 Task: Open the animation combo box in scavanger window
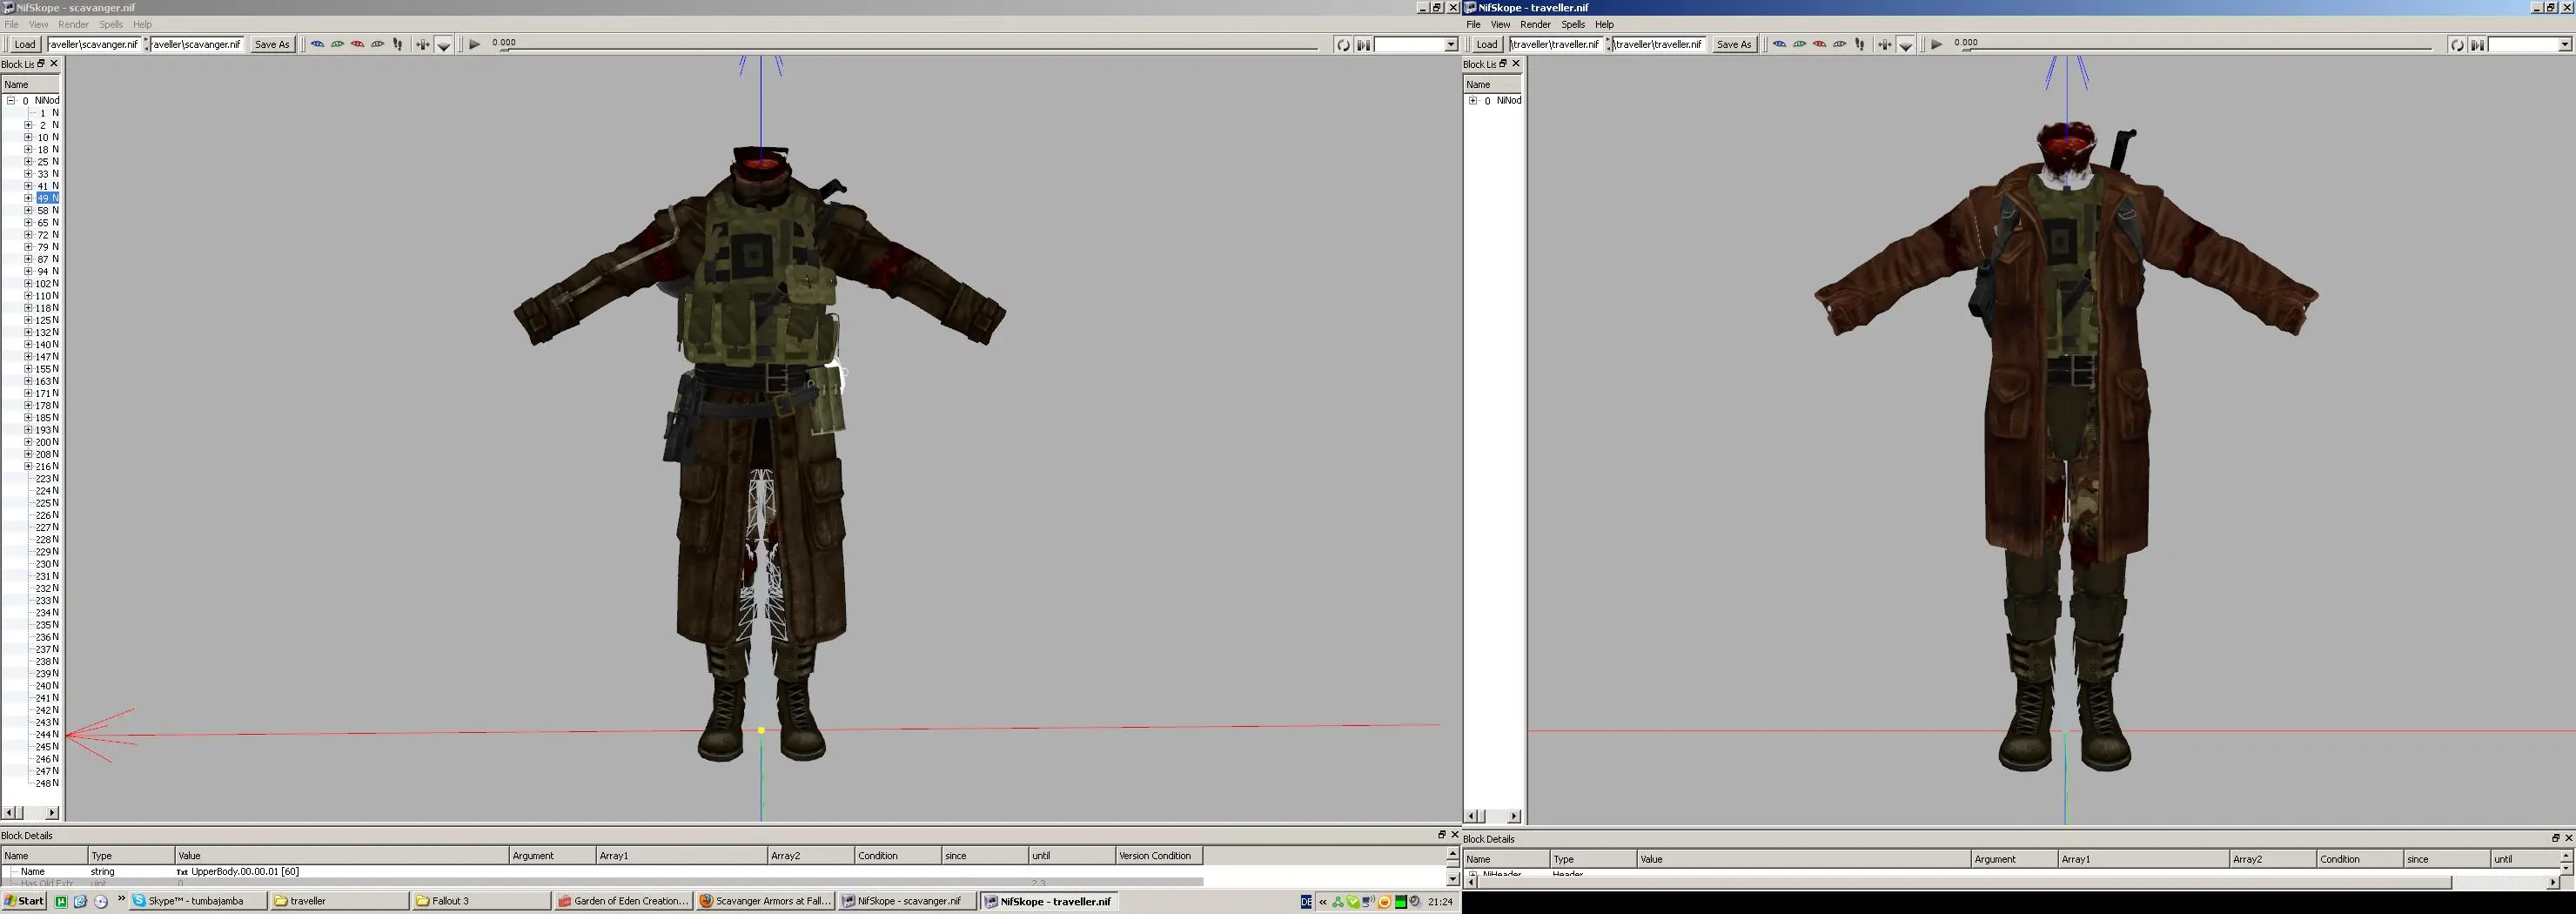click(x=1417, y=45)
